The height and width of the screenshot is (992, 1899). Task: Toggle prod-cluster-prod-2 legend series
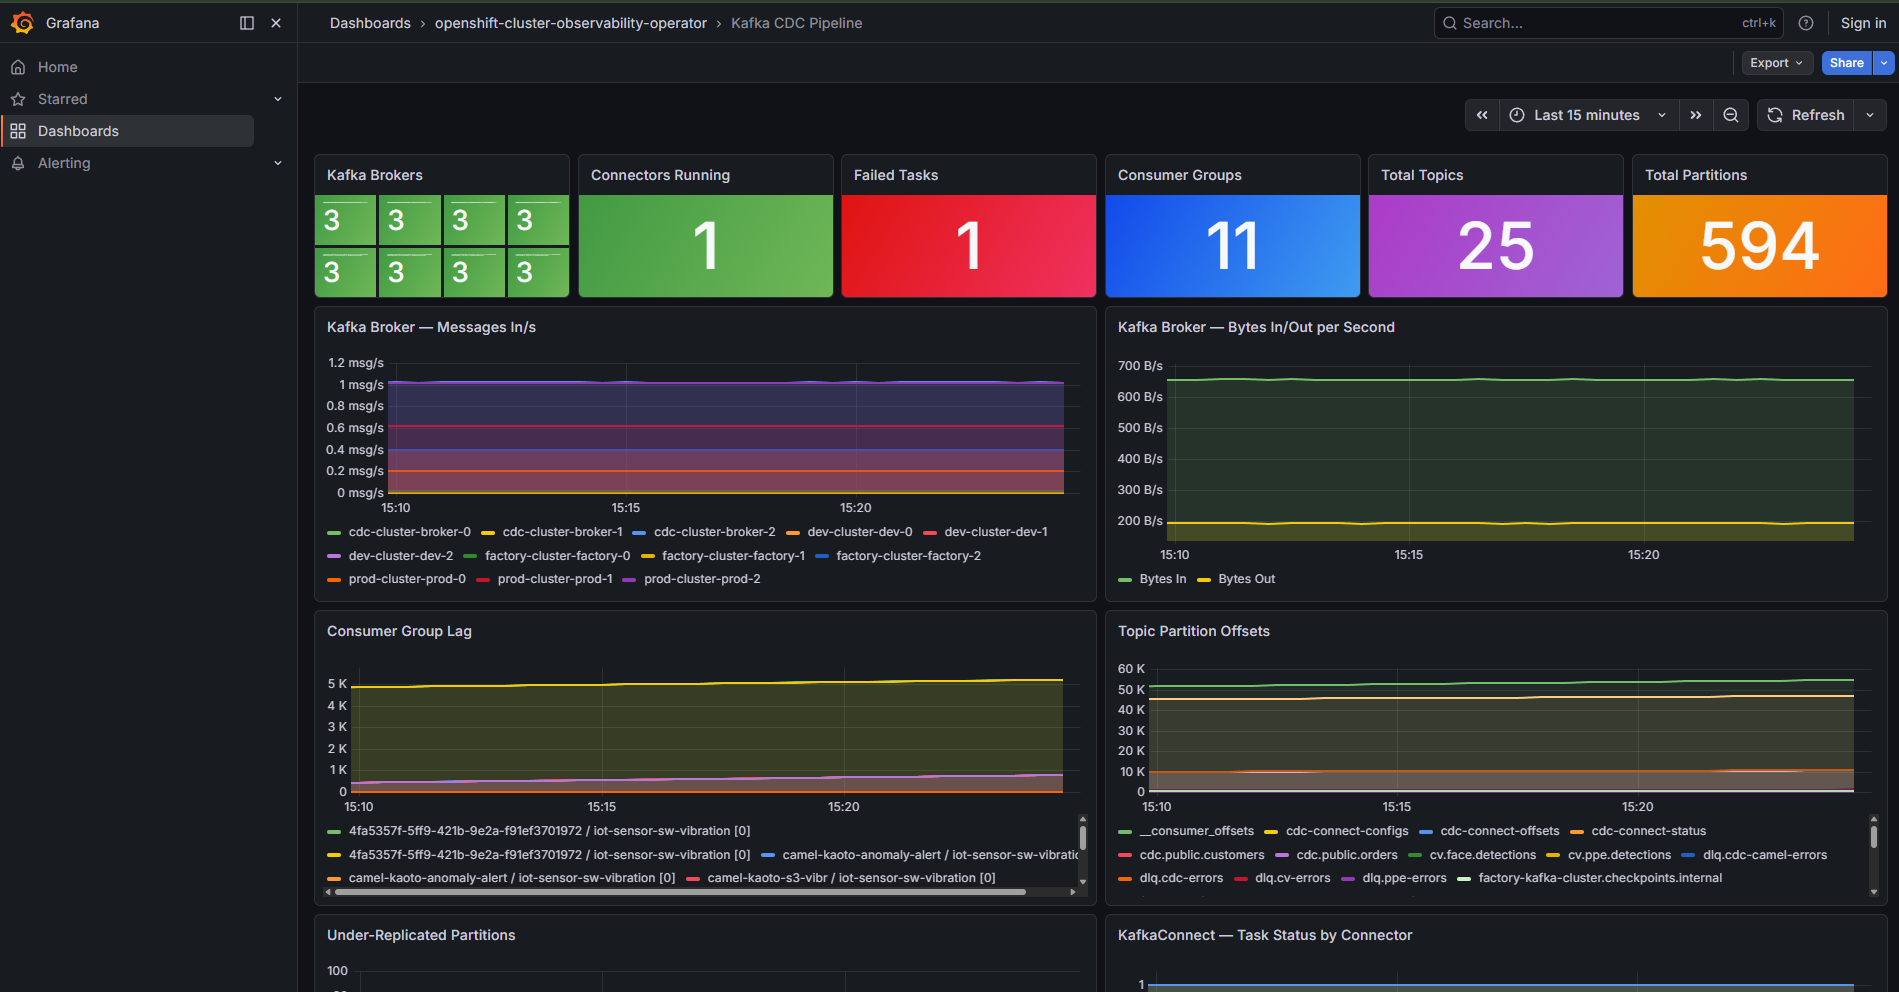pyautogui.click(x=702, y=579)
